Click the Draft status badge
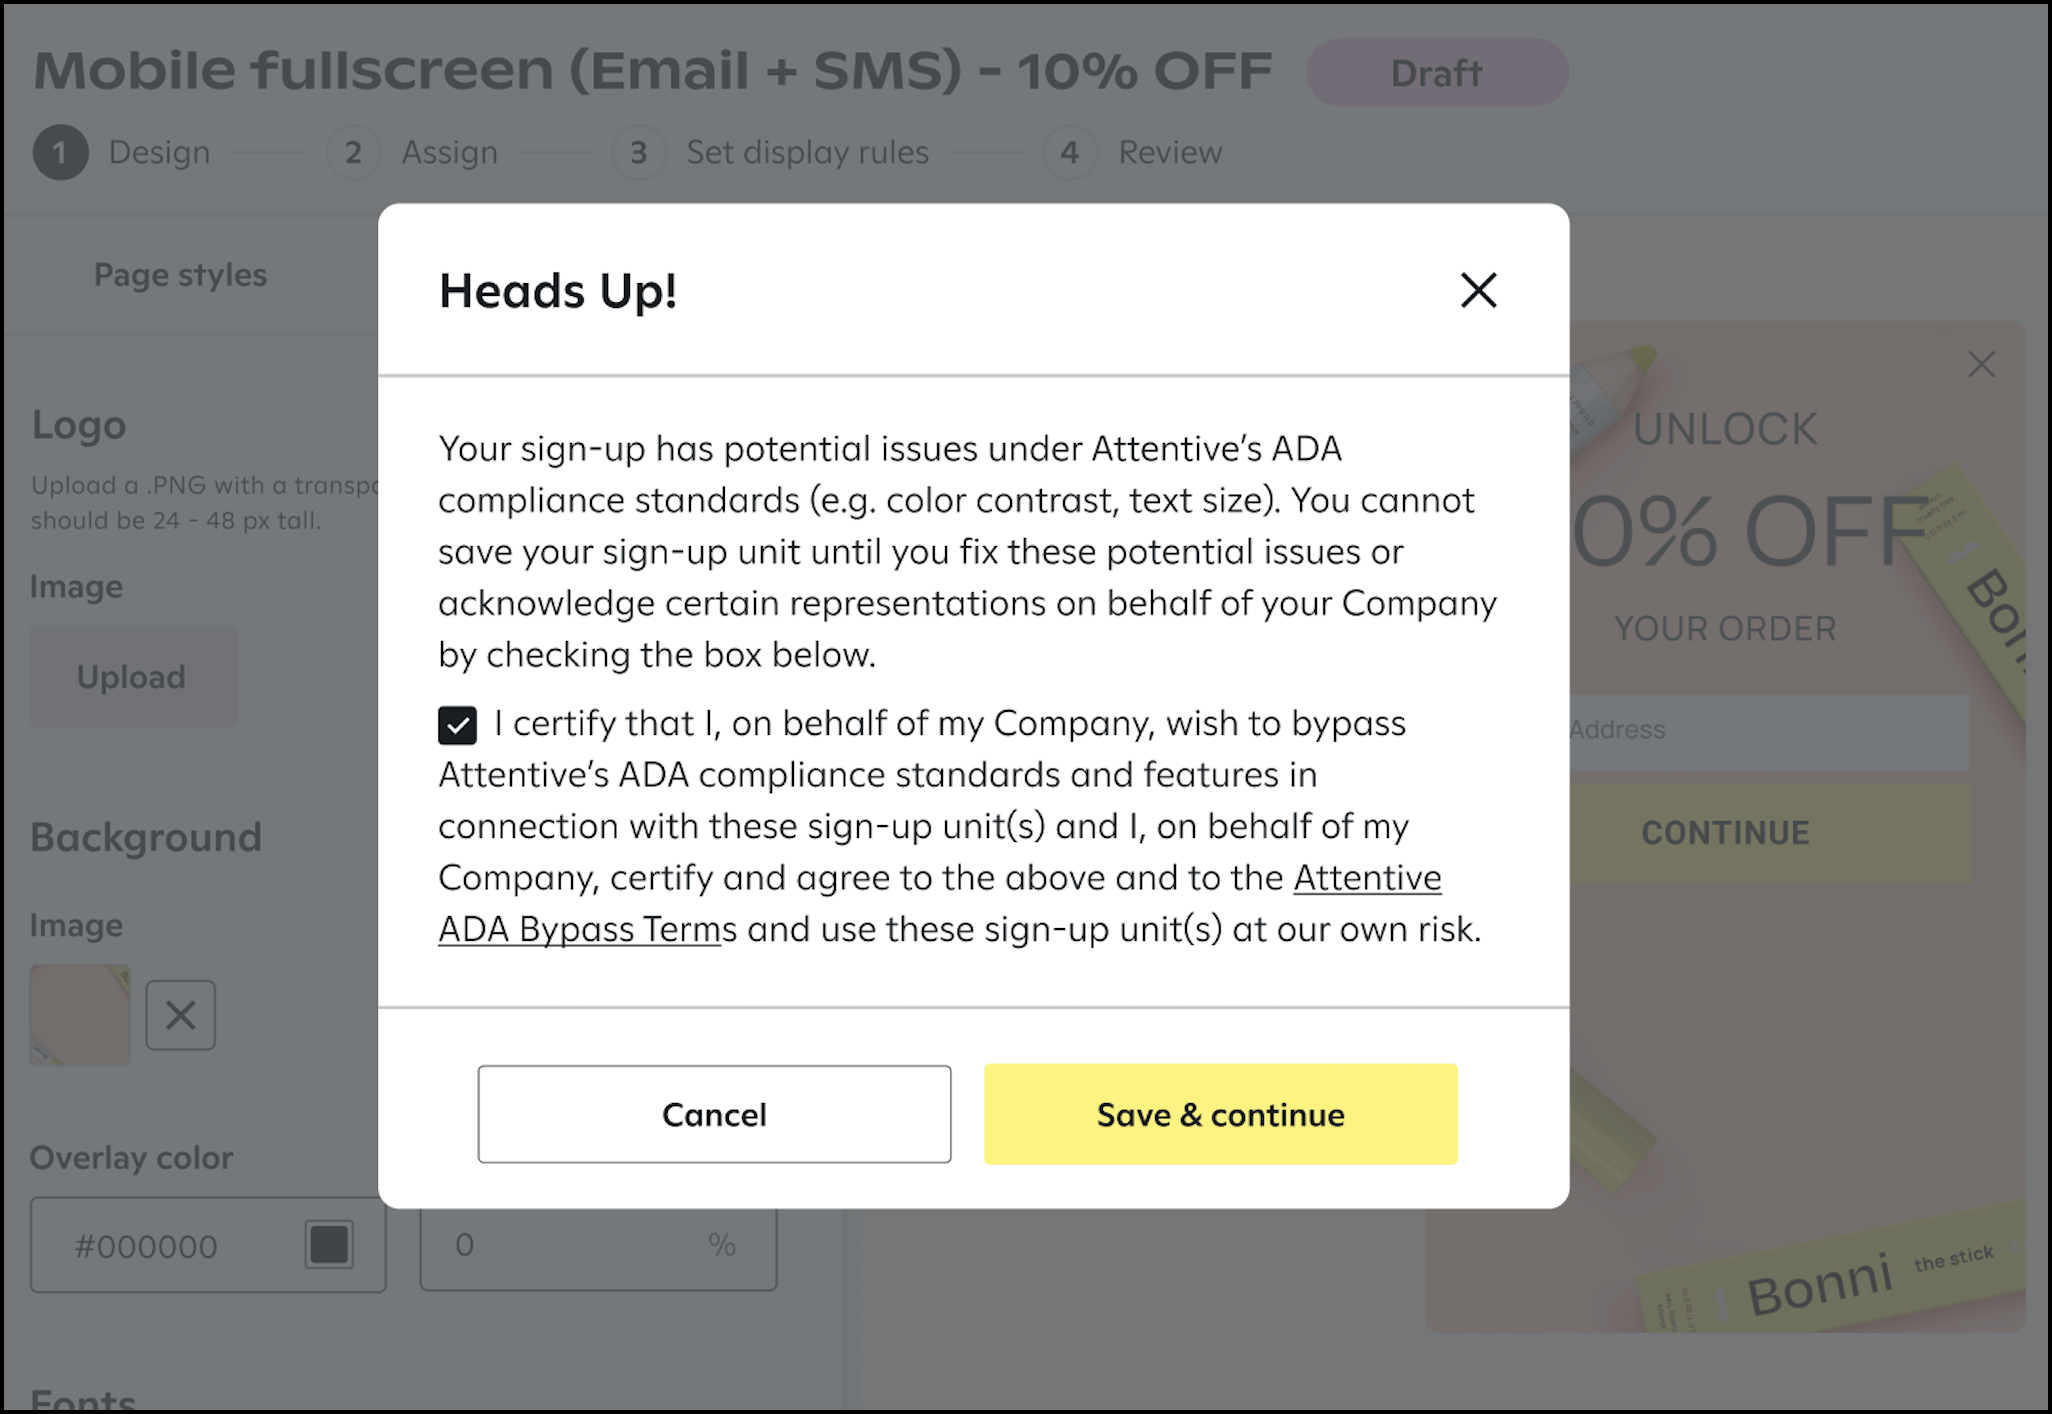Screen dimensions: 2052x1414 click(1437, 73)
